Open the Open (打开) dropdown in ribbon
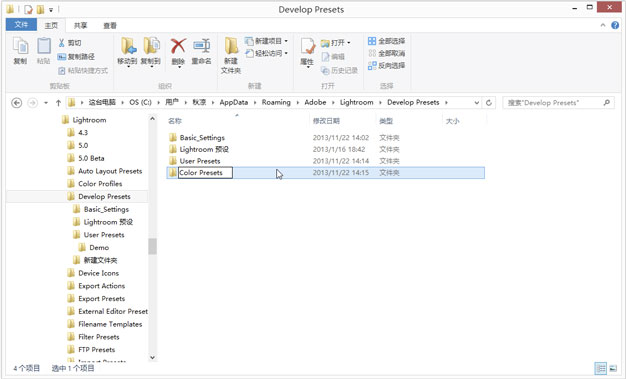The width and height of the screenshot is (626, 379). 336,43
